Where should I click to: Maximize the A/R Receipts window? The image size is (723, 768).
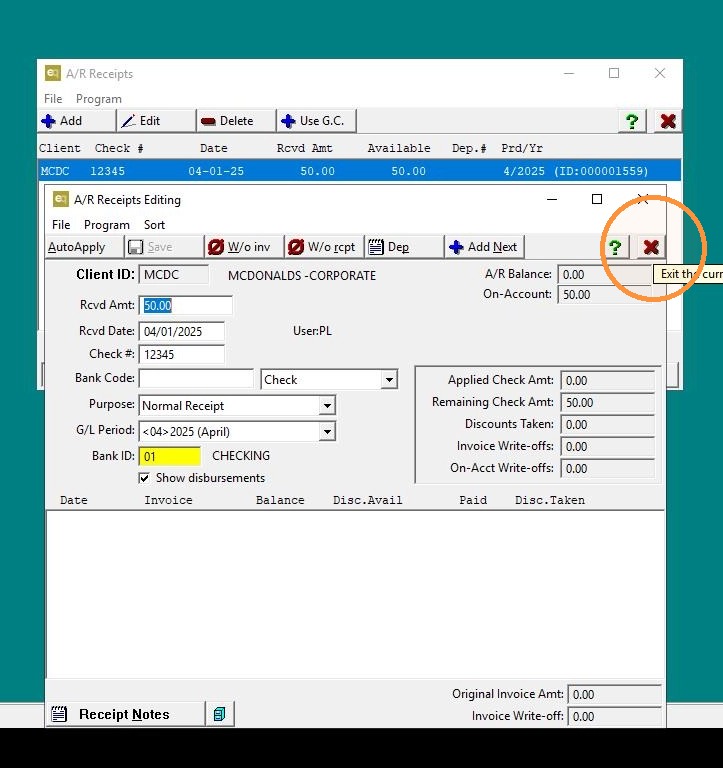tap(614, 73)
